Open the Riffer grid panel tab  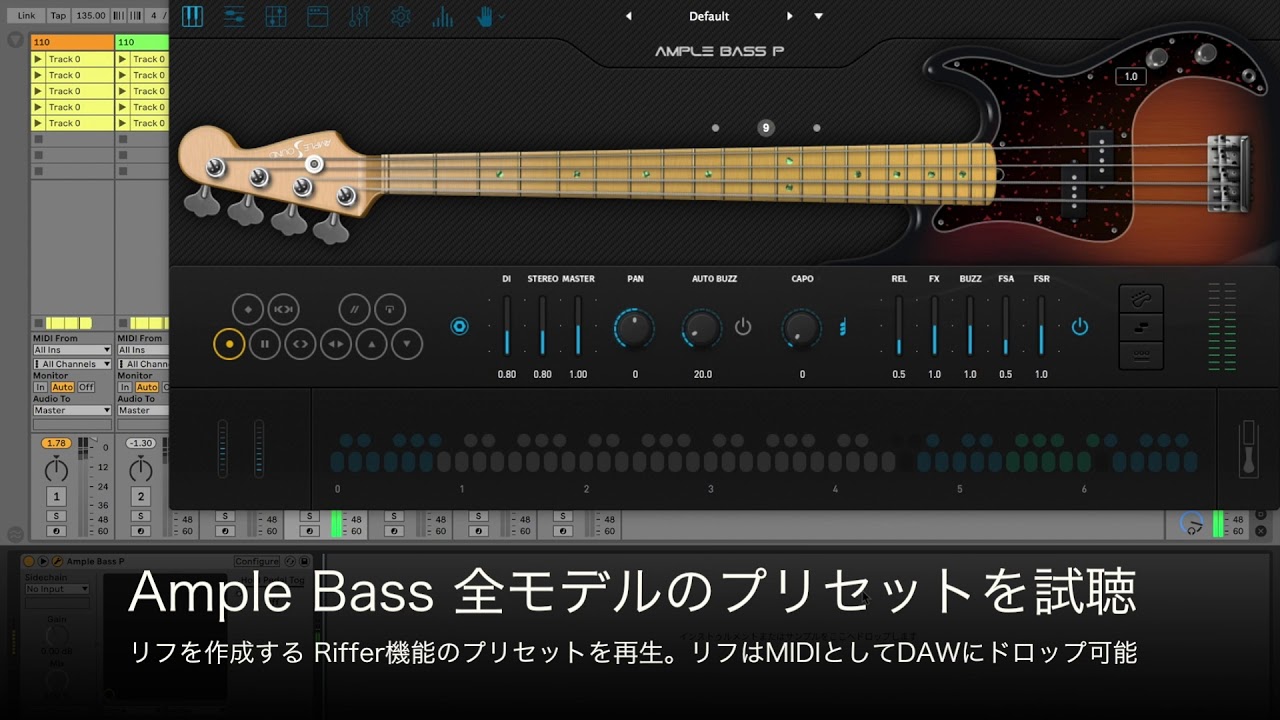[x=276, y=16]
